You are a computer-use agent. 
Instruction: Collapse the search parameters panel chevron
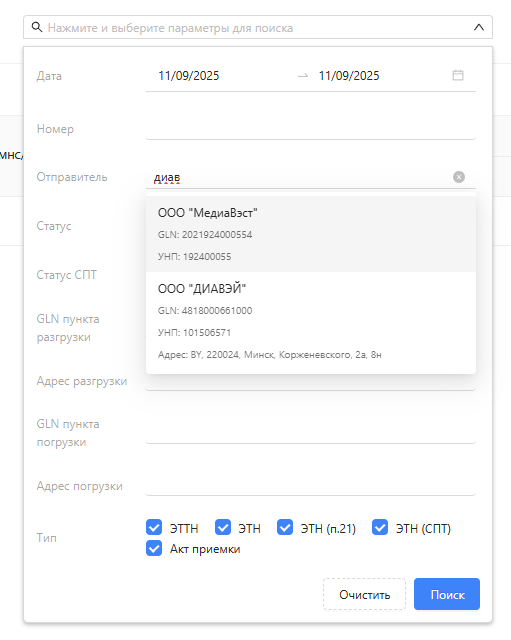click(479, 27)
